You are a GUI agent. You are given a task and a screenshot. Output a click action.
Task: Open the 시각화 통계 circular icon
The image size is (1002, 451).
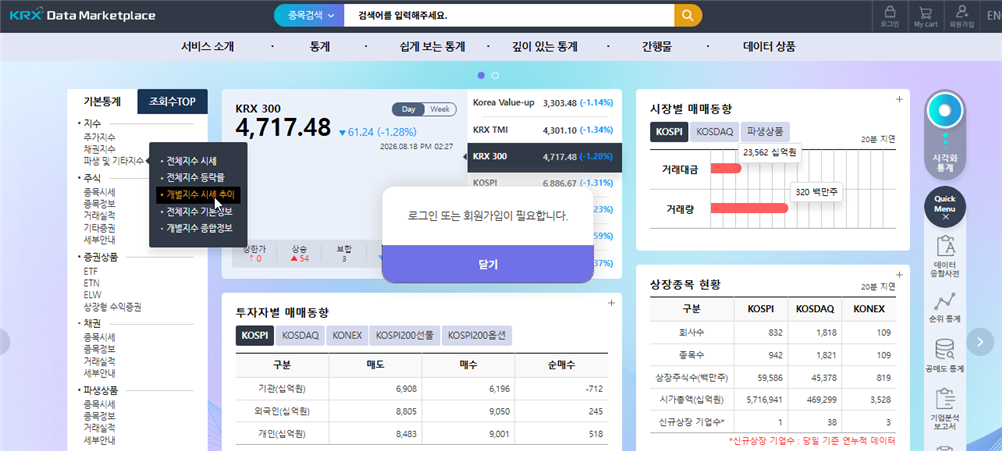945,112
